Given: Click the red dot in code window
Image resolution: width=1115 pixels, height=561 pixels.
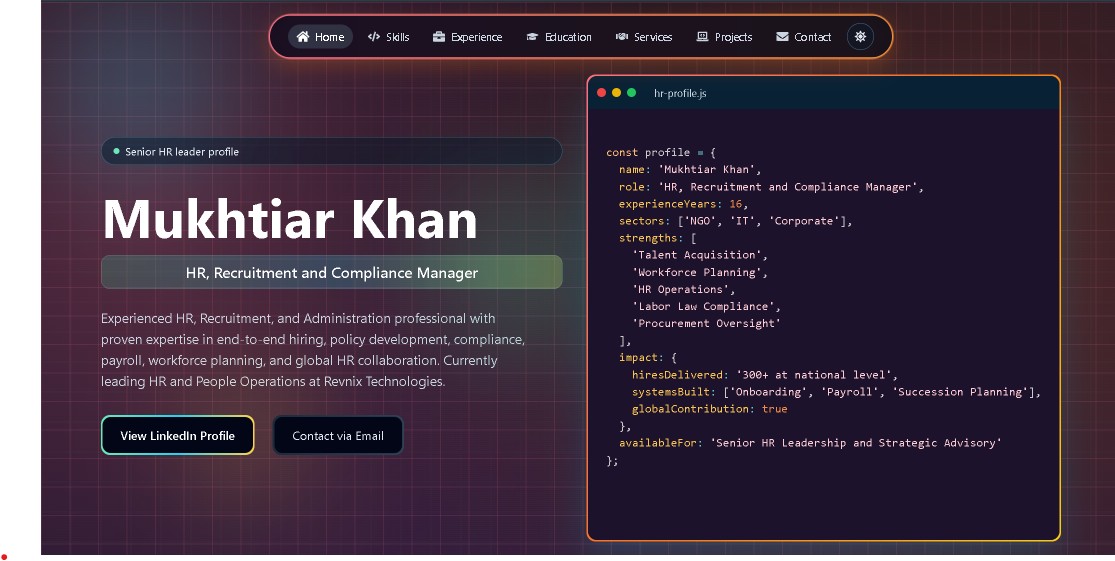Looking at the screenshot, I should 602,92.
